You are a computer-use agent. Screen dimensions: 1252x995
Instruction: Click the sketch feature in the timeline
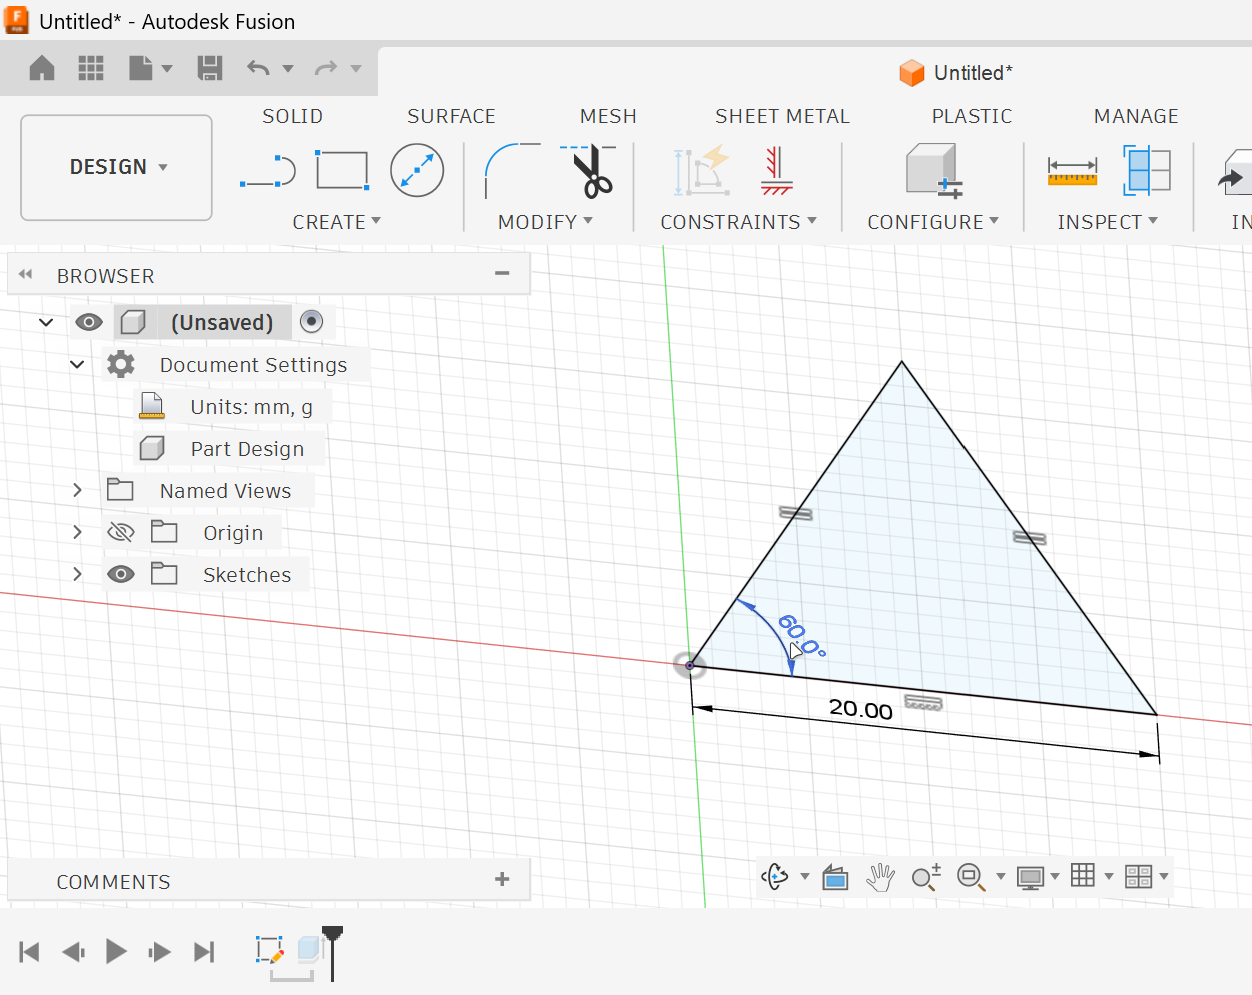click(x=269, y=950)
